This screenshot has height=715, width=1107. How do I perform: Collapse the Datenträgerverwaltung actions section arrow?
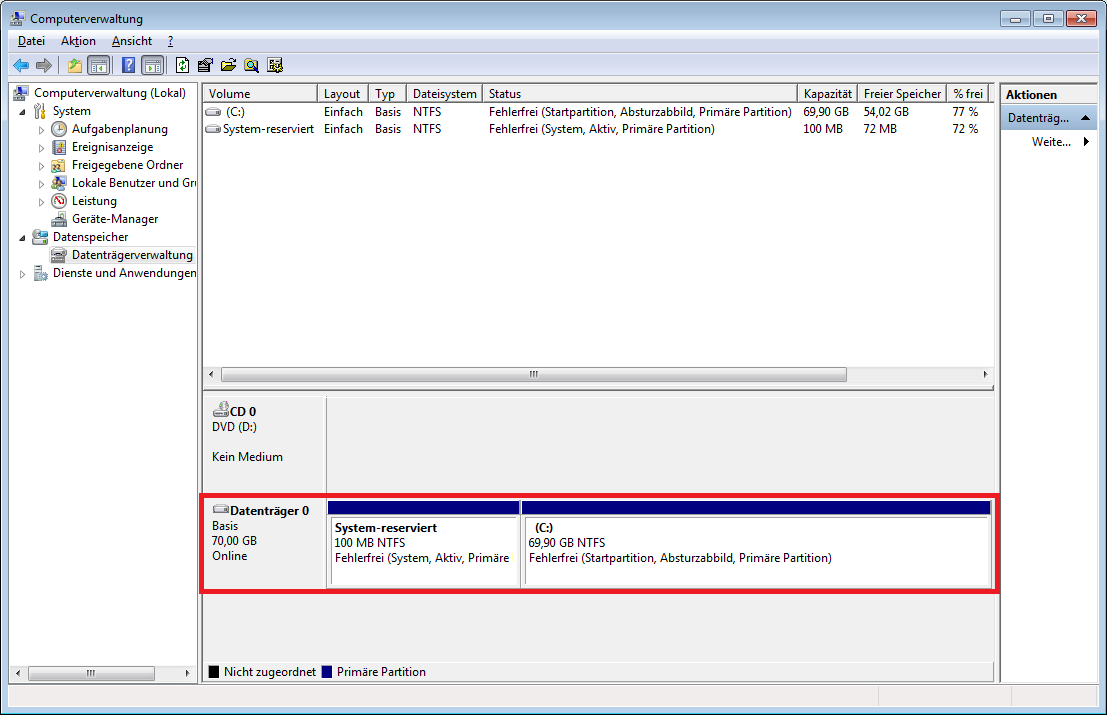click(1087, 118)
